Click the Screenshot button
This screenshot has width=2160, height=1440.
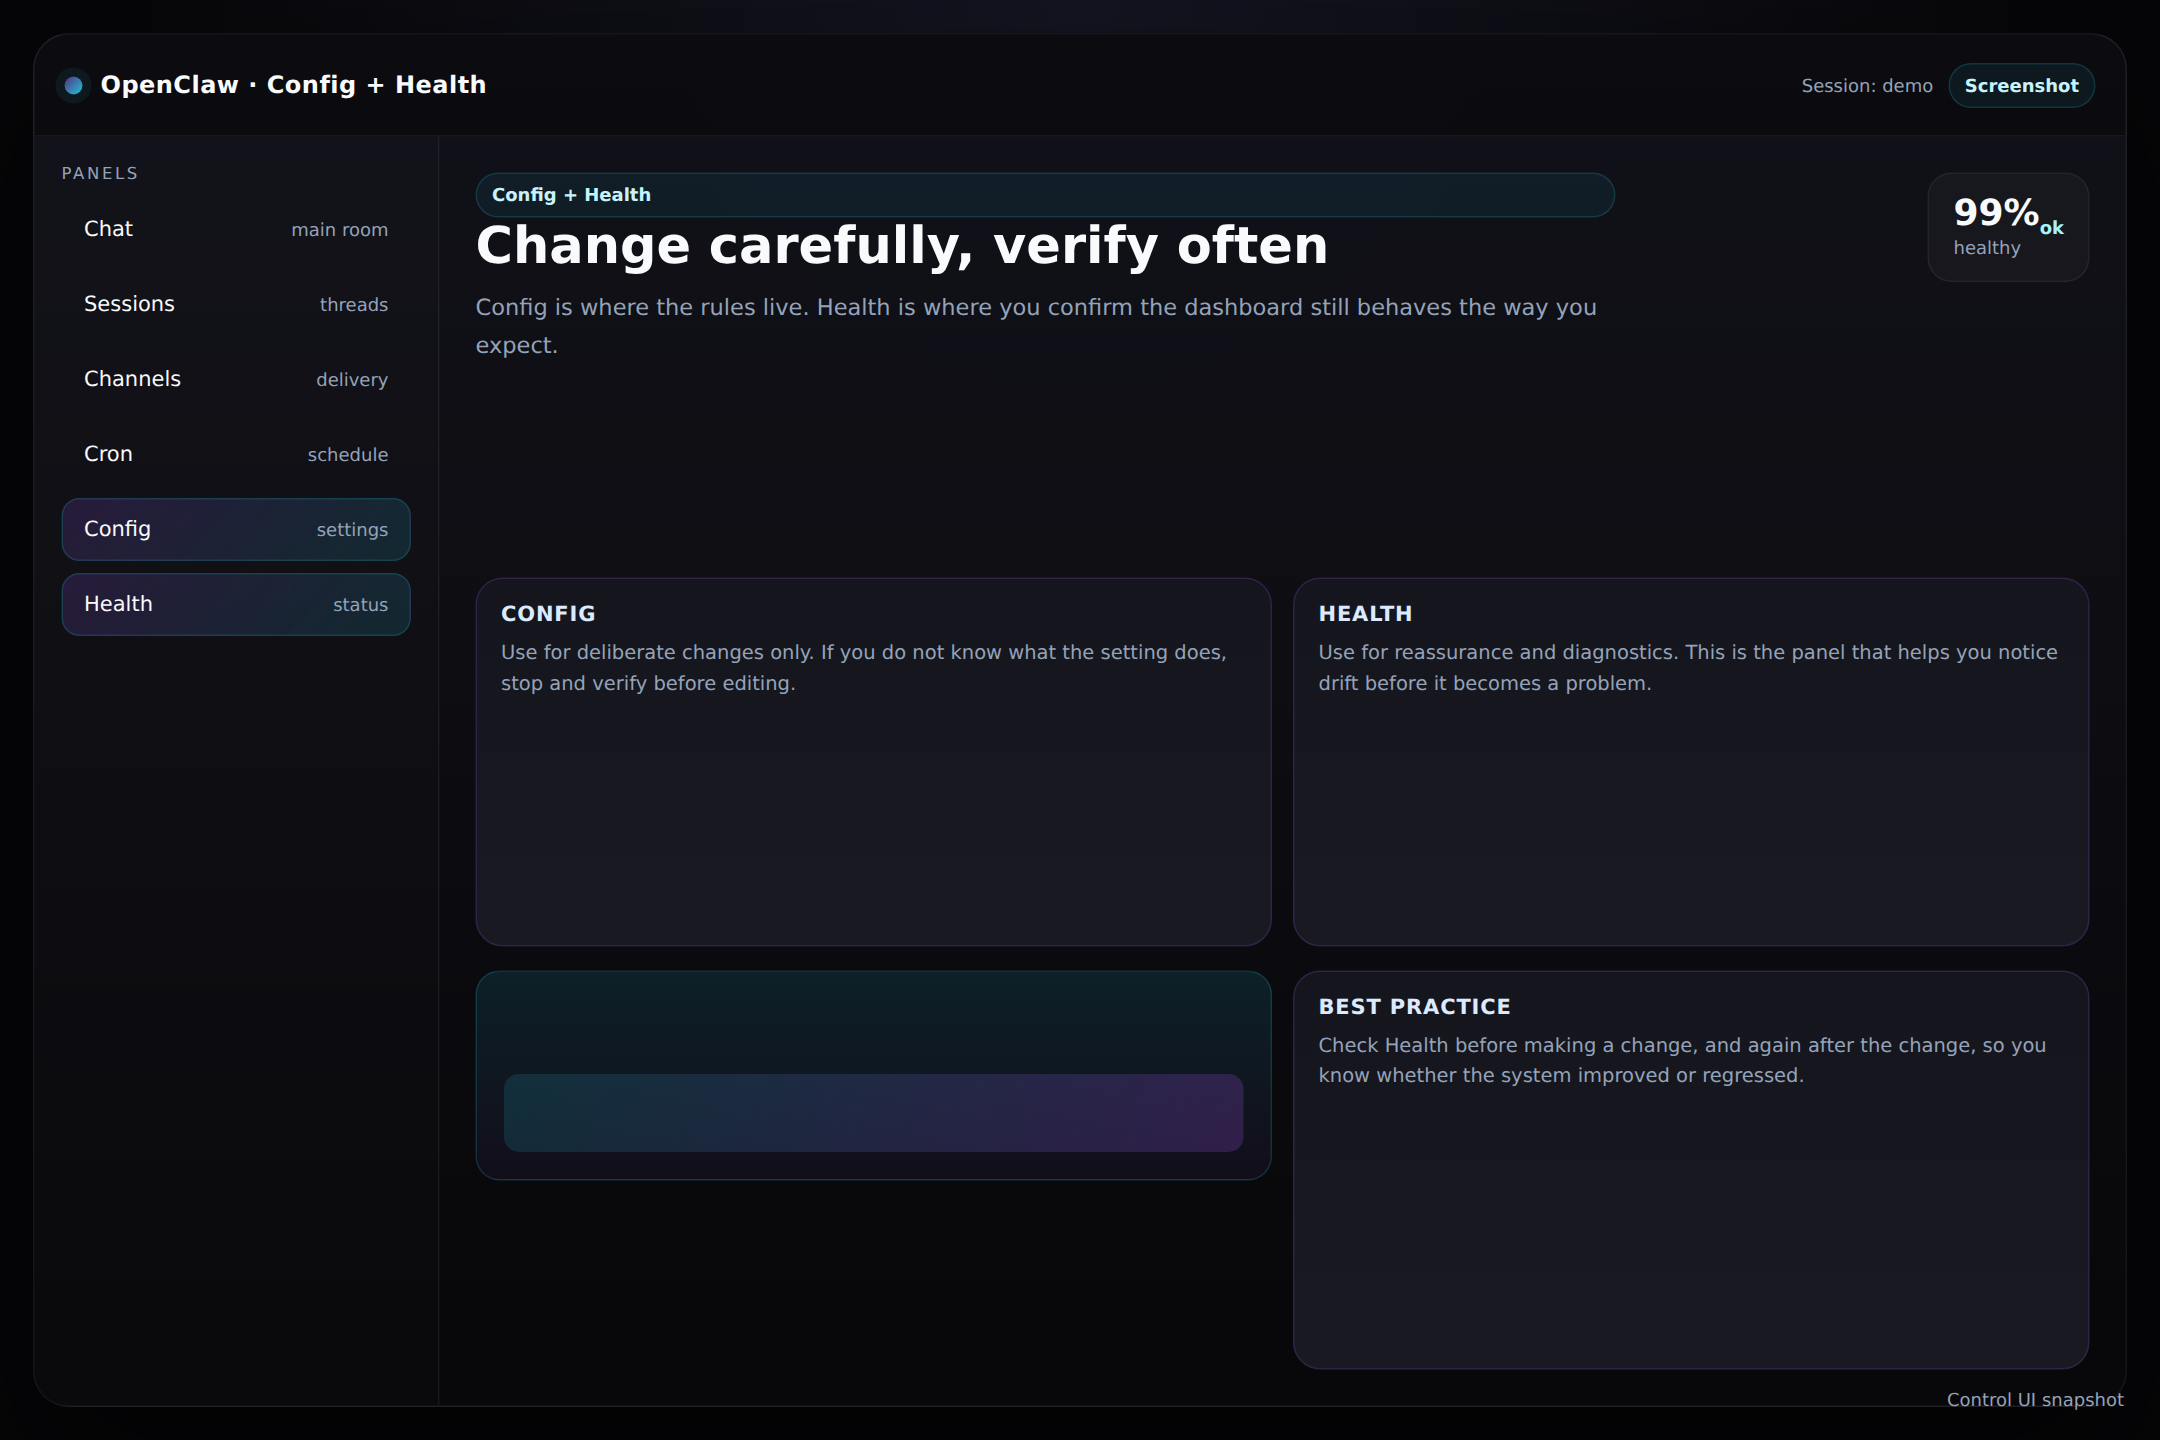tap(2021, 86)
